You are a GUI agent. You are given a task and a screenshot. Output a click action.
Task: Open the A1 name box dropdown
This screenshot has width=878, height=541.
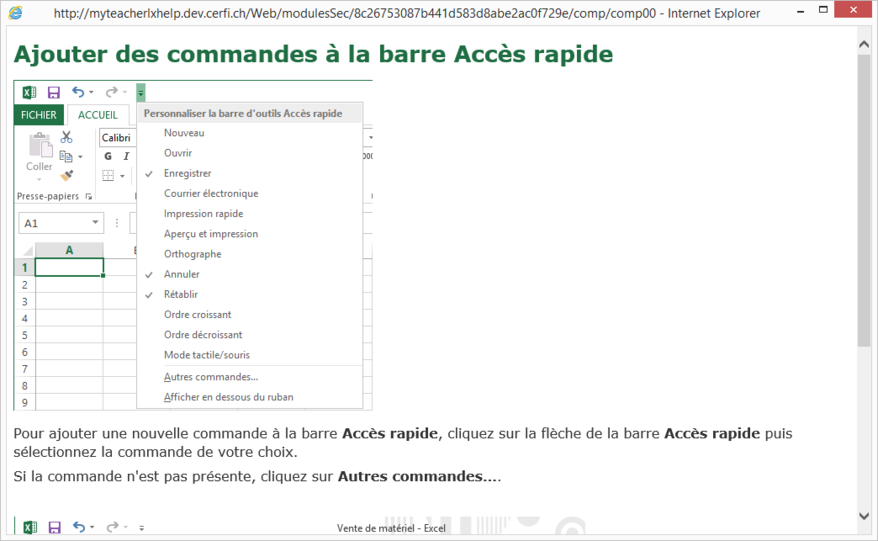(96, 223)
